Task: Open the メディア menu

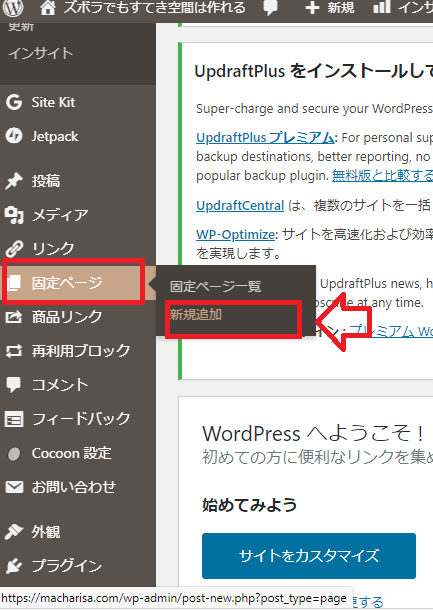Action: [x=60, y=215]
